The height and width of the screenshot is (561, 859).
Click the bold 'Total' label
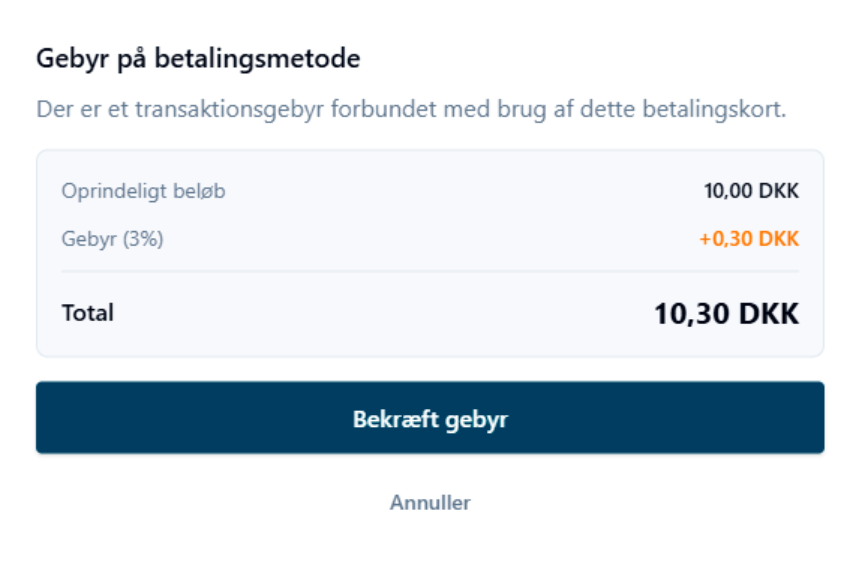tap(88, 313)
